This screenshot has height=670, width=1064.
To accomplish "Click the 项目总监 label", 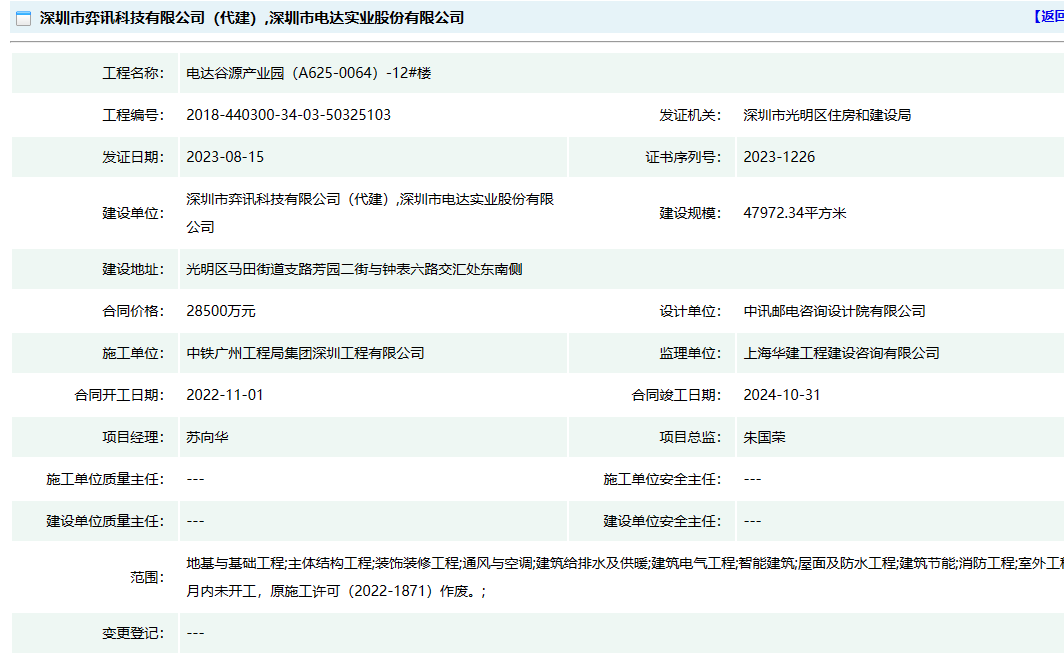I will point(690,438).
